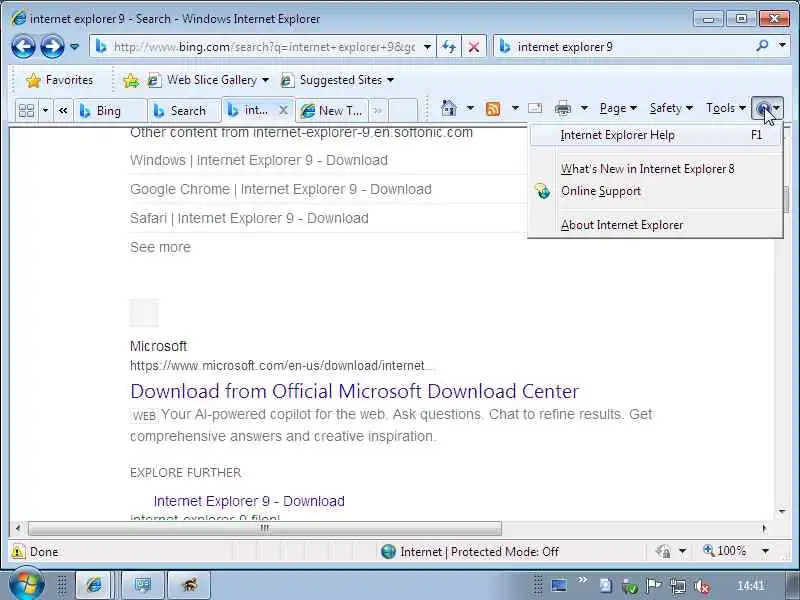800x600 pixels.
Task: Open the lower 'Internet Explorer 9 - Download' link
Action: coord(249,501)
